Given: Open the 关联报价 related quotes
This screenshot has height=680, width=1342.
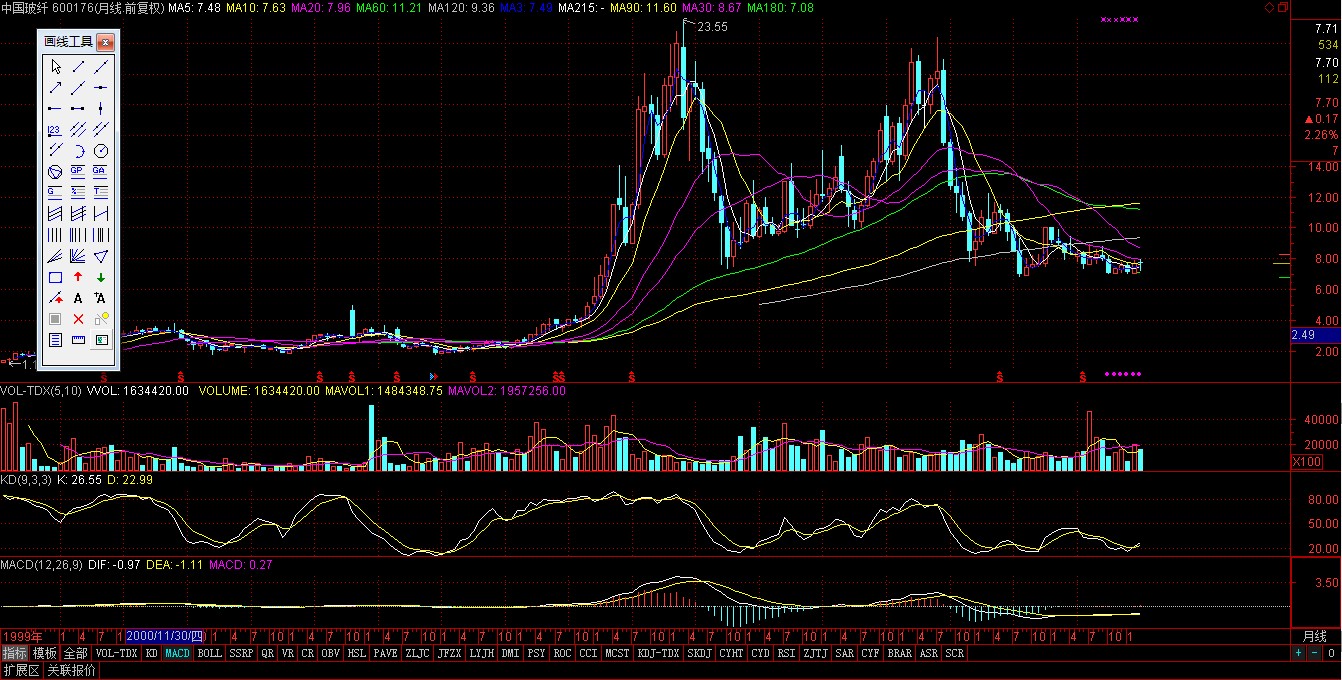Looking at the screenshot, I should coord(71,670).
